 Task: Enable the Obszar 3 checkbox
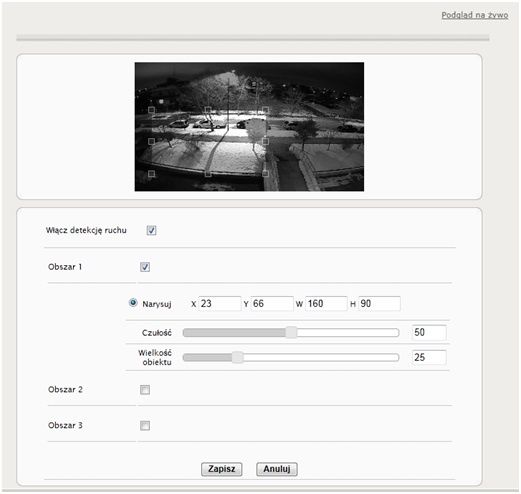tap(145, 425)
